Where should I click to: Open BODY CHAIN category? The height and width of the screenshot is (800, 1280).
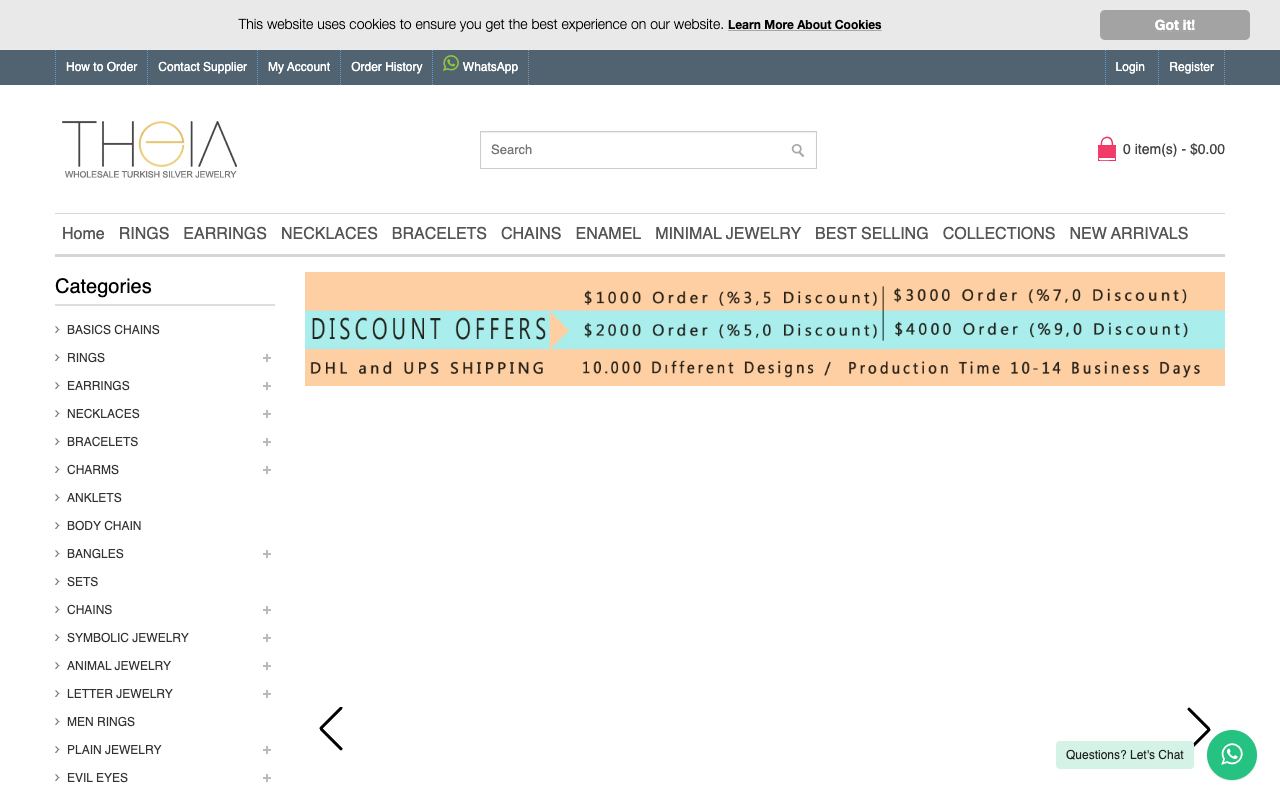point(104,526)
